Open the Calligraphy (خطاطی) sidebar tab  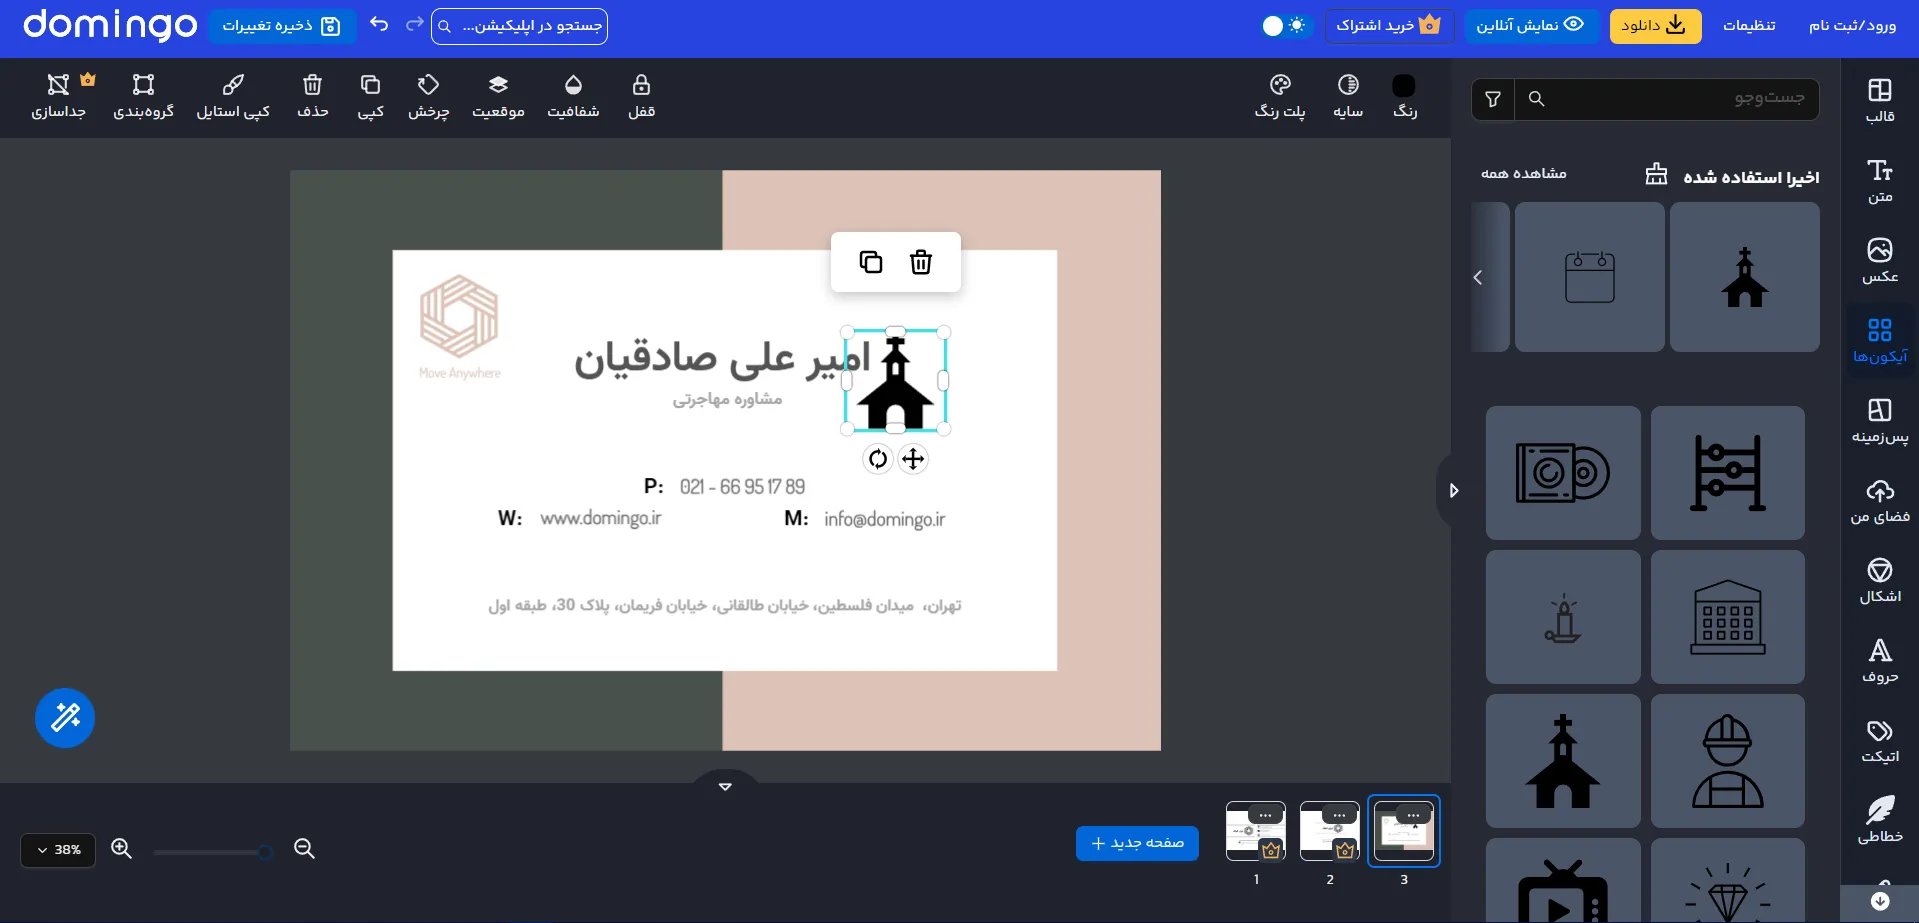(x=1880, y=820)
